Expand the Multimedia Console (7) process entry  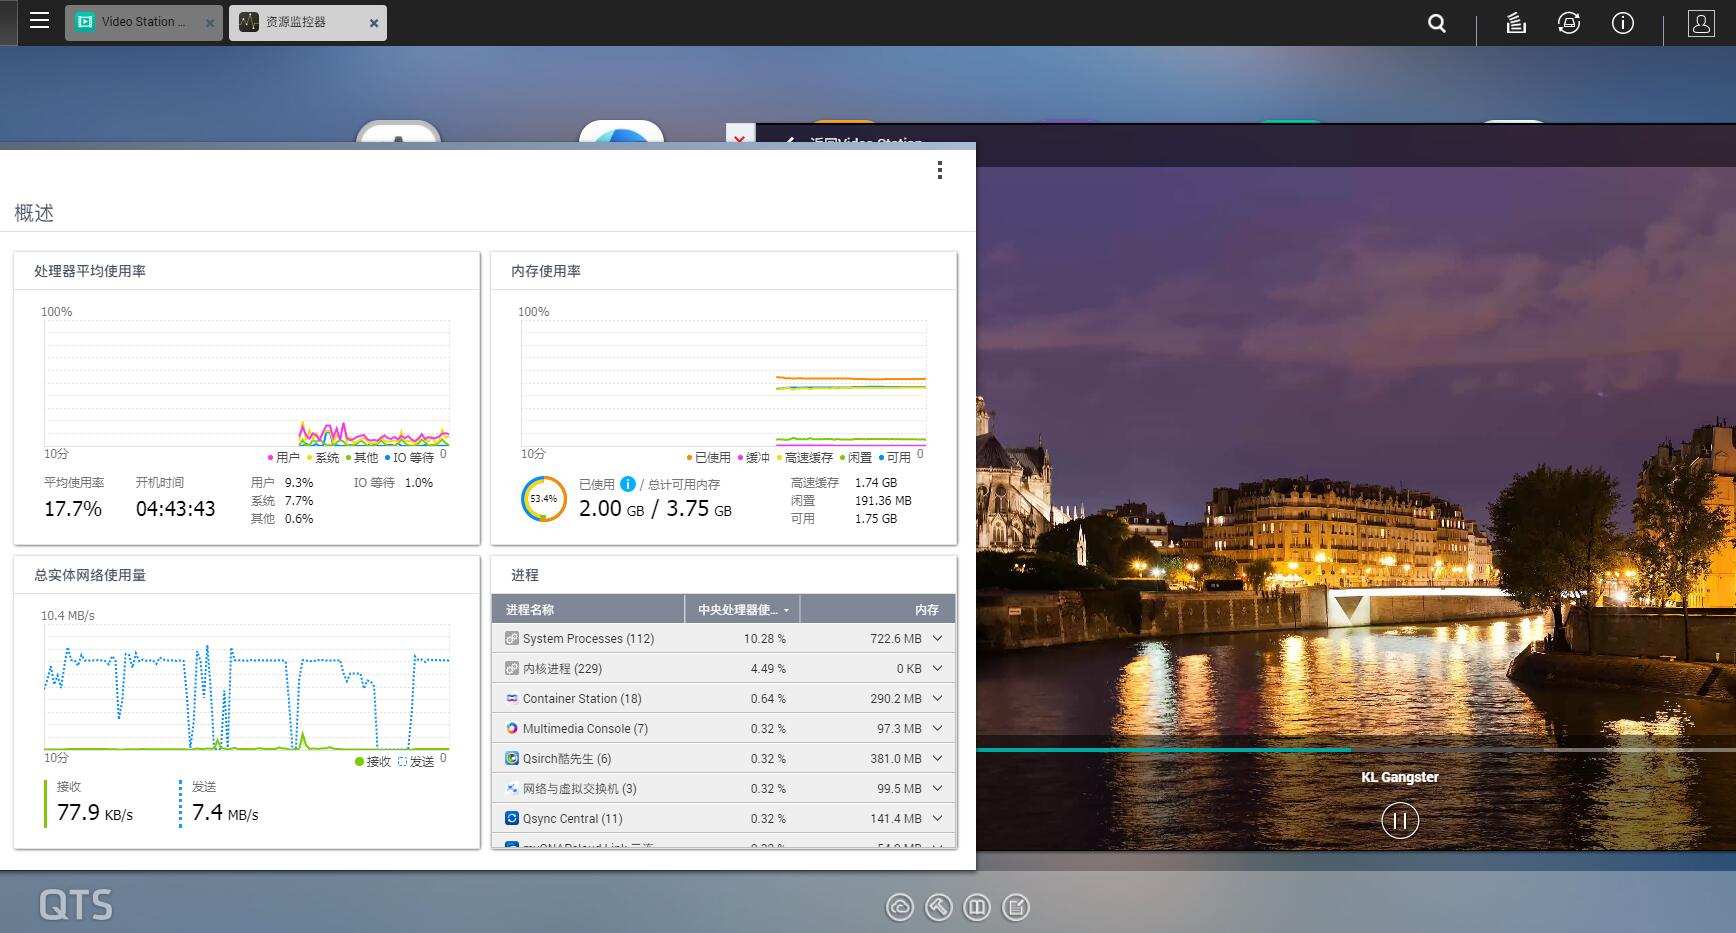[x=936, y=728]
